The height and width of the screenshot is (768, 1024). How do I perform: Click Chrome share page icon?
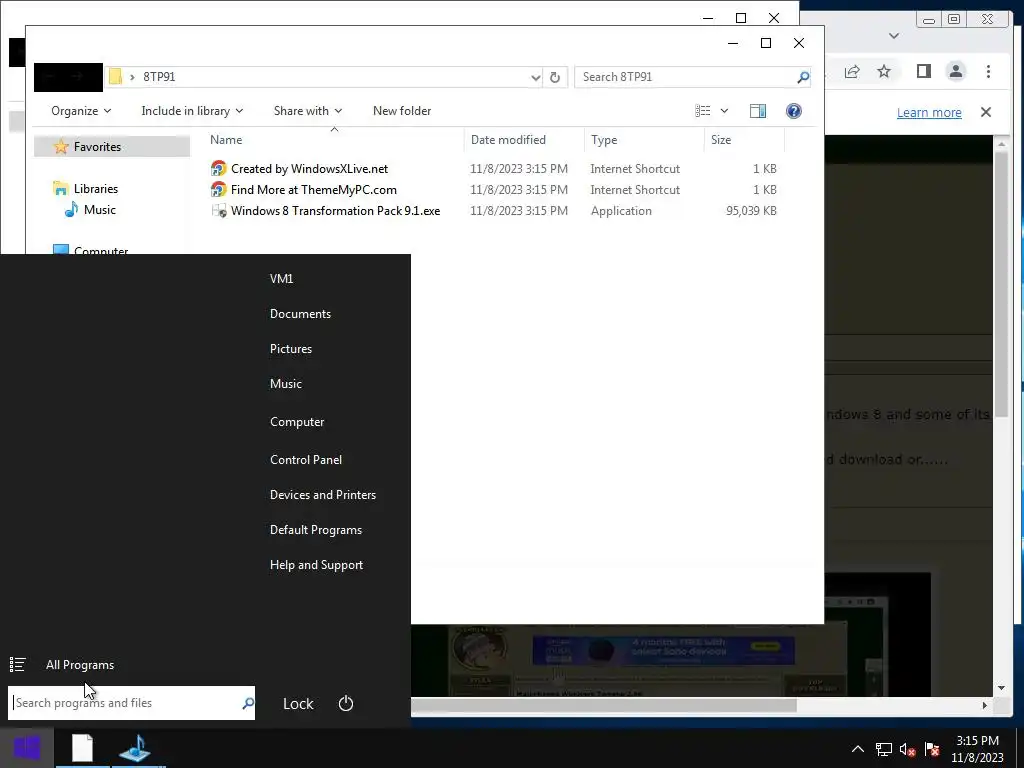pyautogui.click(x=852, y=72)
